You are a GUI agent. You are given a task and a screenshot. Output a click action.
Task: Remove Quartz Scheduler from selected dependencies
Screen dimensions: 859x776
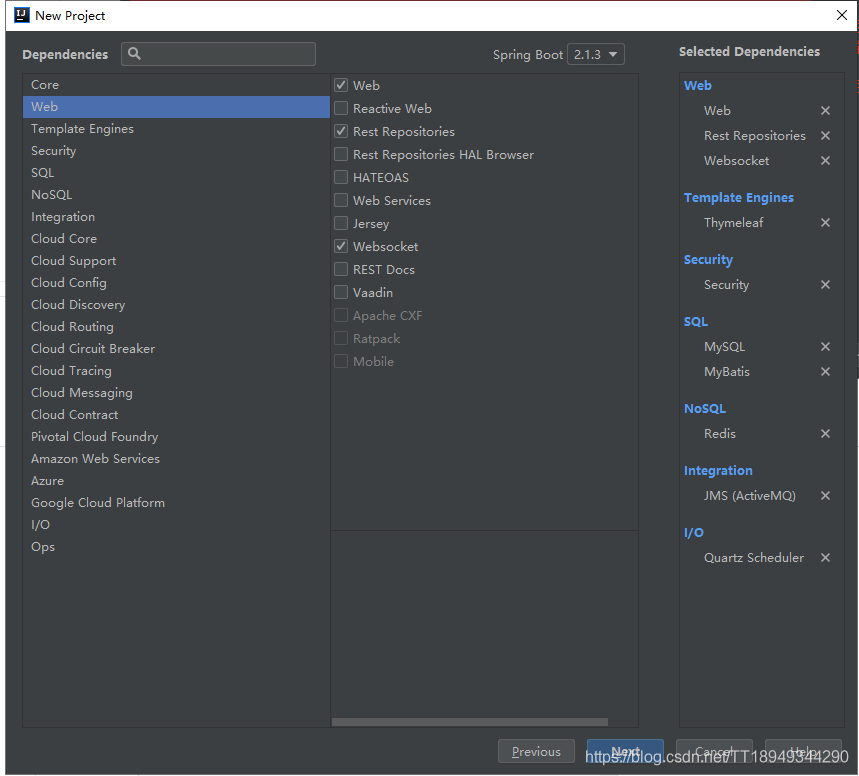coord(825,557)
